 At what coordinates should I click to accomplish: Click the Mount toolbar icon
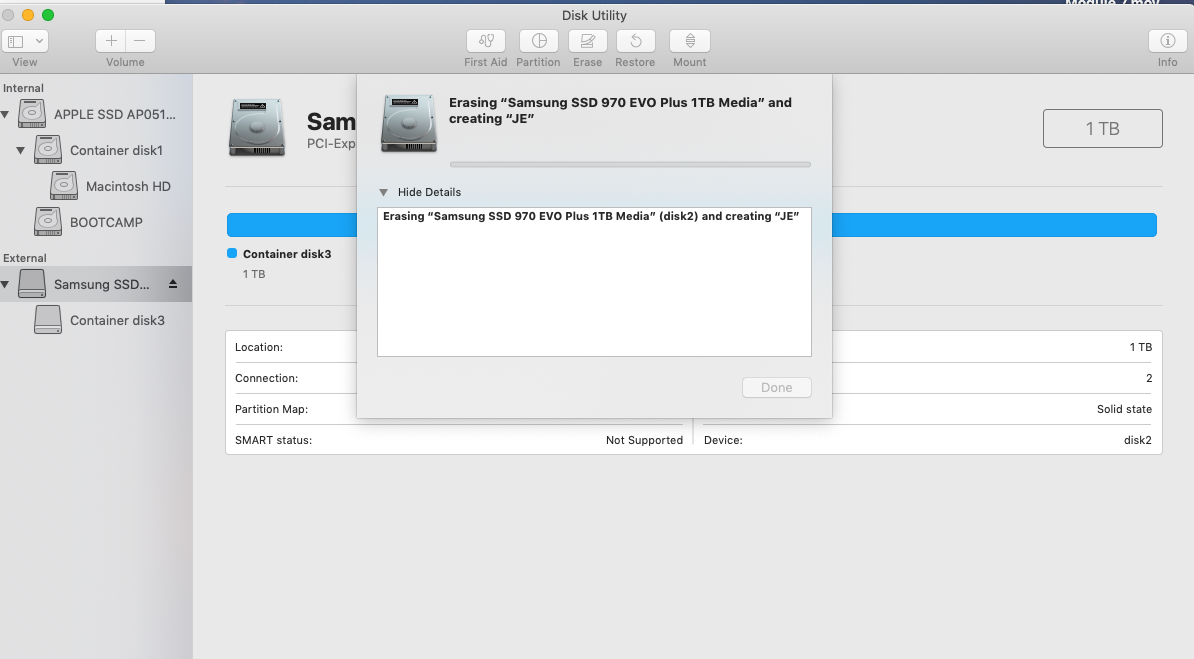[x=690, y=41]
